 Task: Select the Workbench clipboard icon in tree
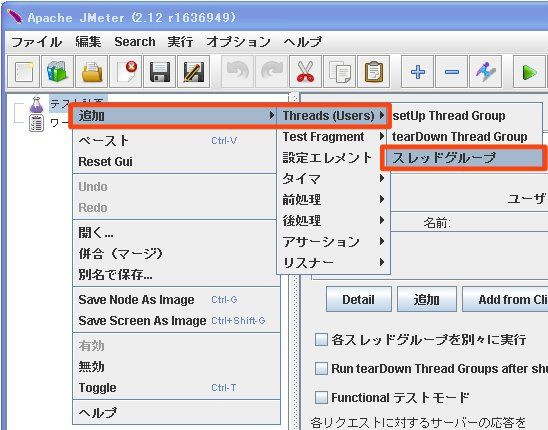(x=36, y=123)
